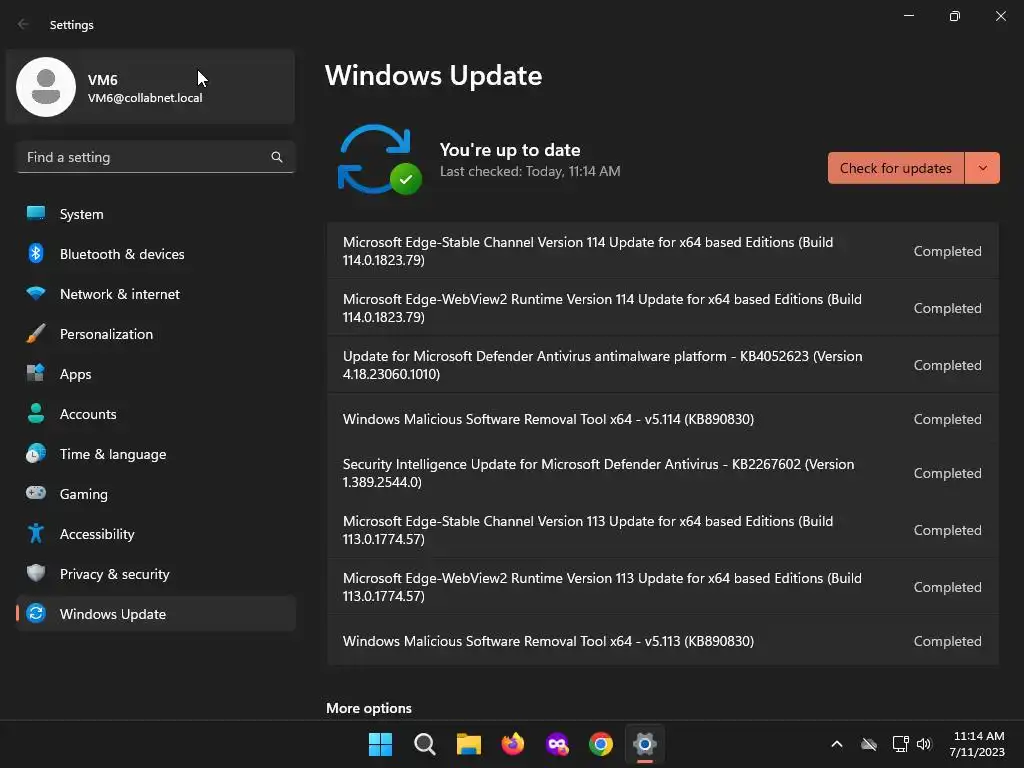Click Completed status of Security Intelligence Update
Screen dimensions: 1024x768
click(x=947, y=473)
